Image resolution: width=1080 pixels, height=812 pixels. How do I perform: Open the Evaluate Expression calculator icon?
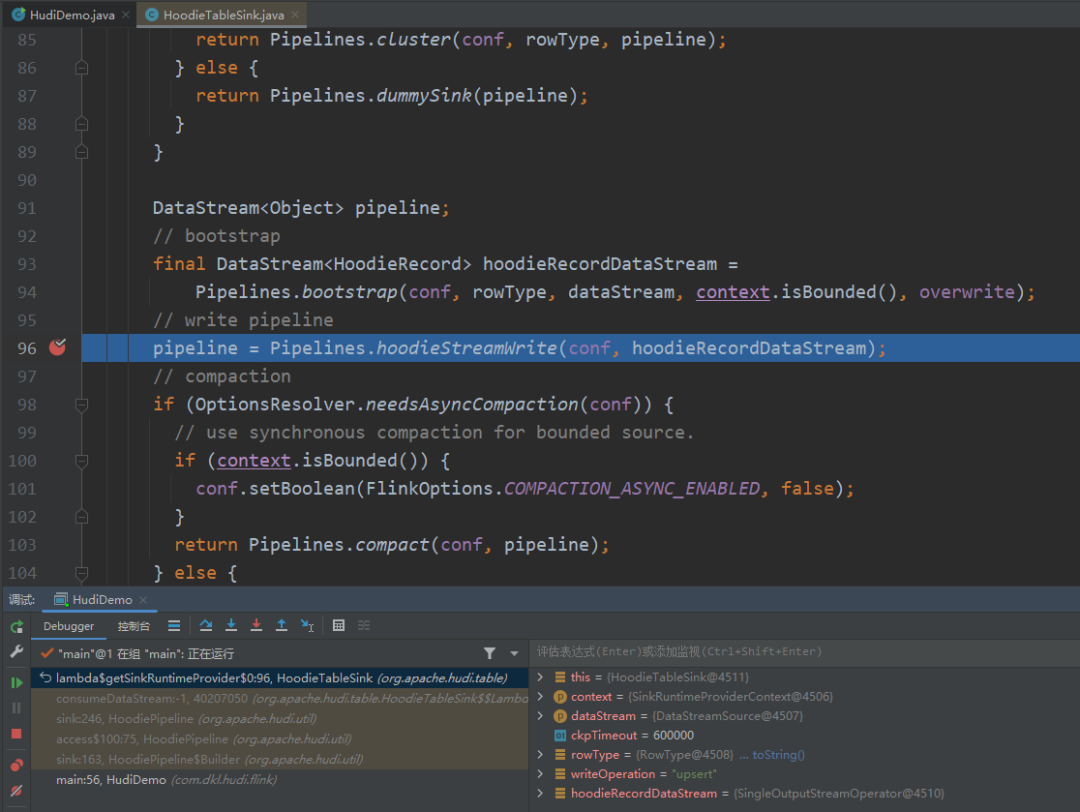click(339, 625)
